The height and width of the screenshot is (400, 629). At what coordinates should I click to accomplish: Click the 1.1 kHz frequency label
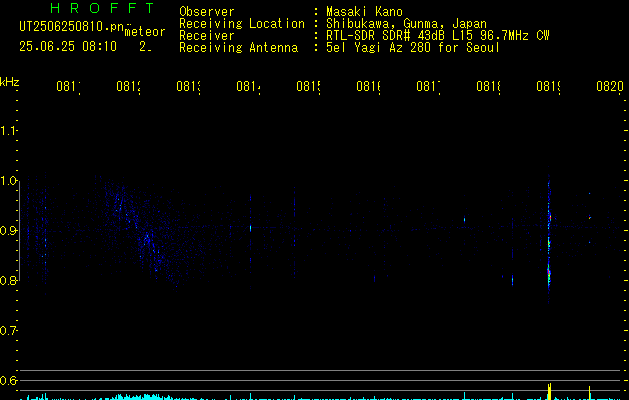8,130
